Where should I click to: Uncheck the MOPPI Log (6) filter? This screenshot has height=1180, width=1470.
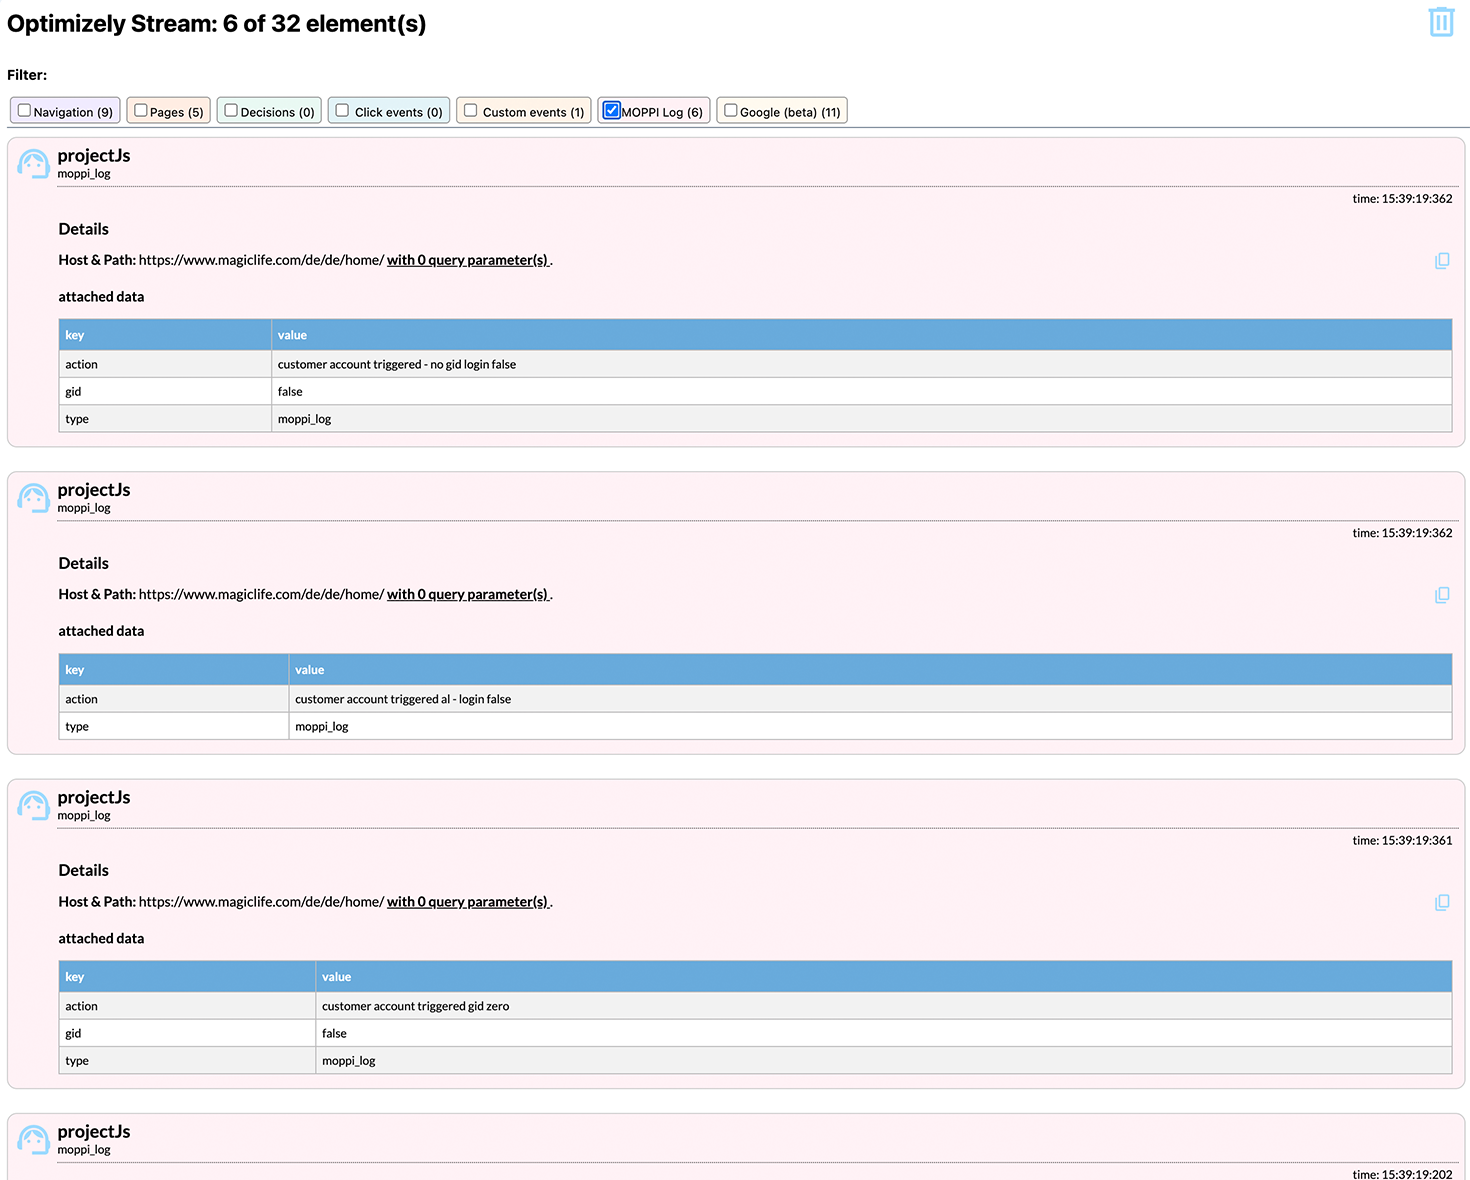pyautogui.click(x=612, y=111)
